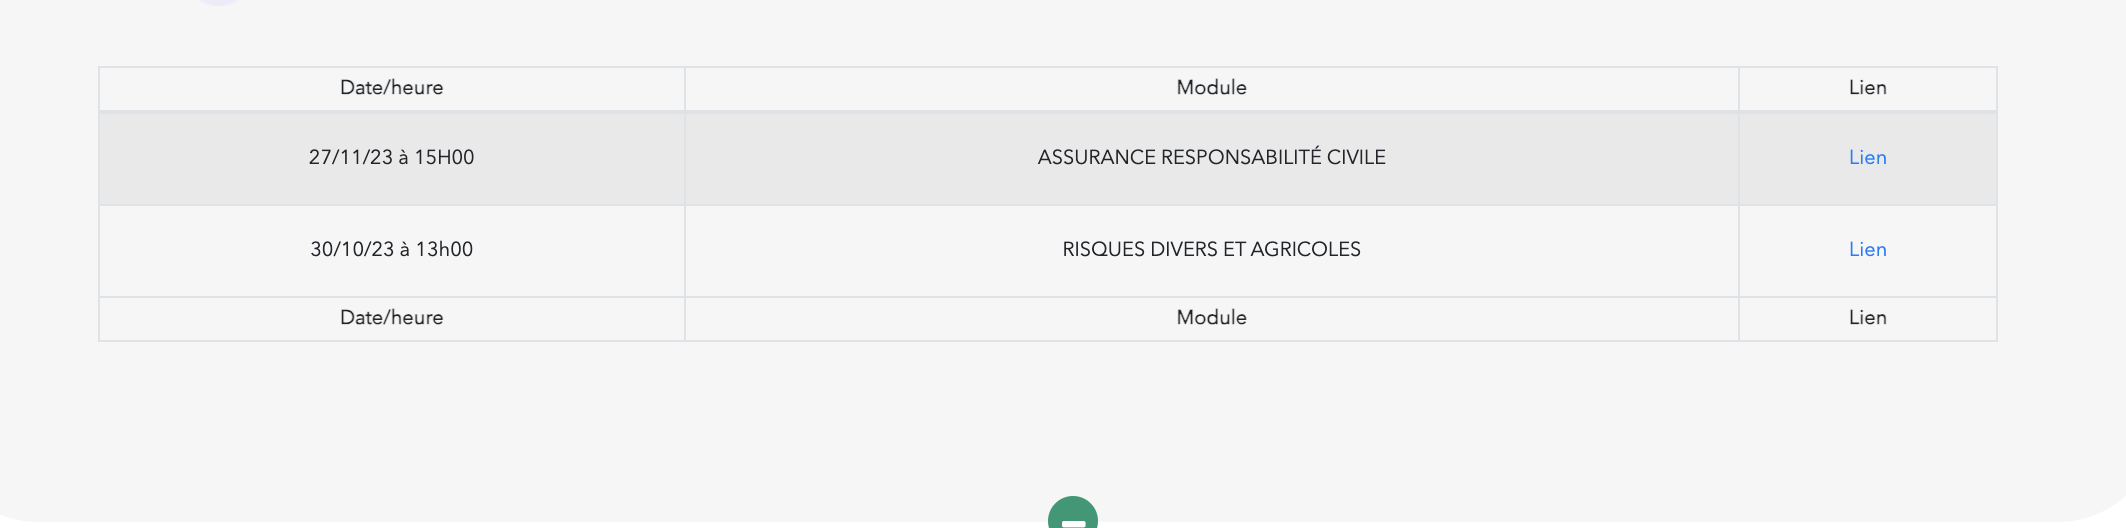Click the word RISQUES in module column
The width and height of the screenshot is (2126, 528).
pos(1103,250)
